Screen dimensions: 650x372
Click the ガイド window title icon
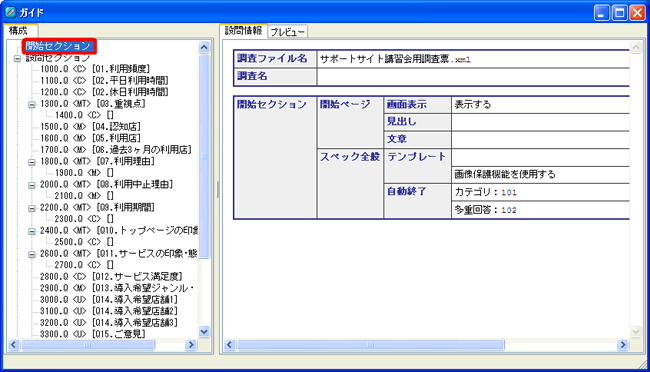pyautogui.click(x=10, y=12)
